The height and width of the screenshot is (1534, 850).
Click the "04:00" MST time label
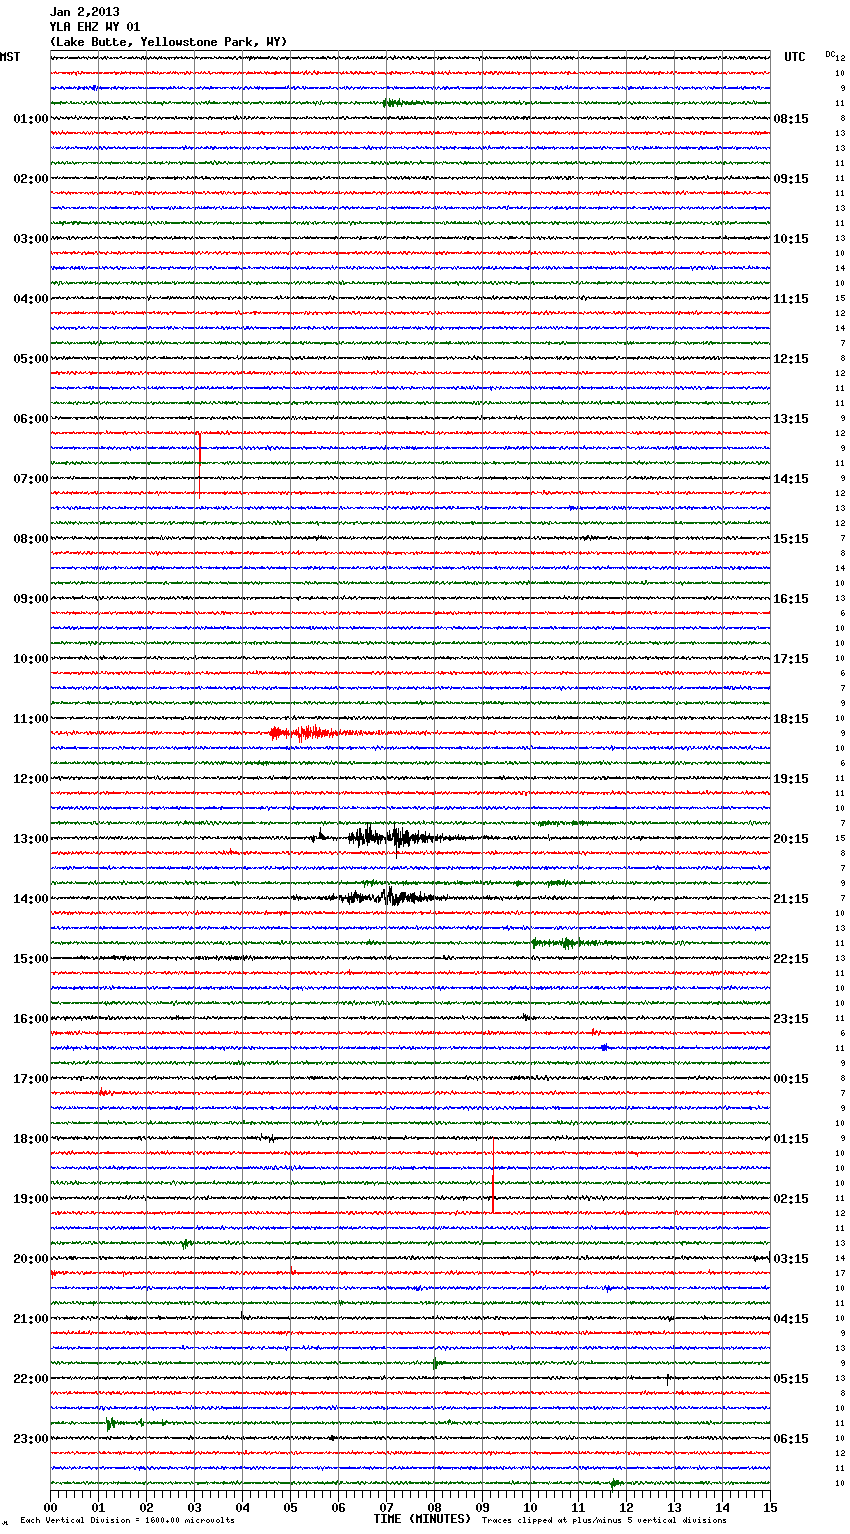click(31, 299)
